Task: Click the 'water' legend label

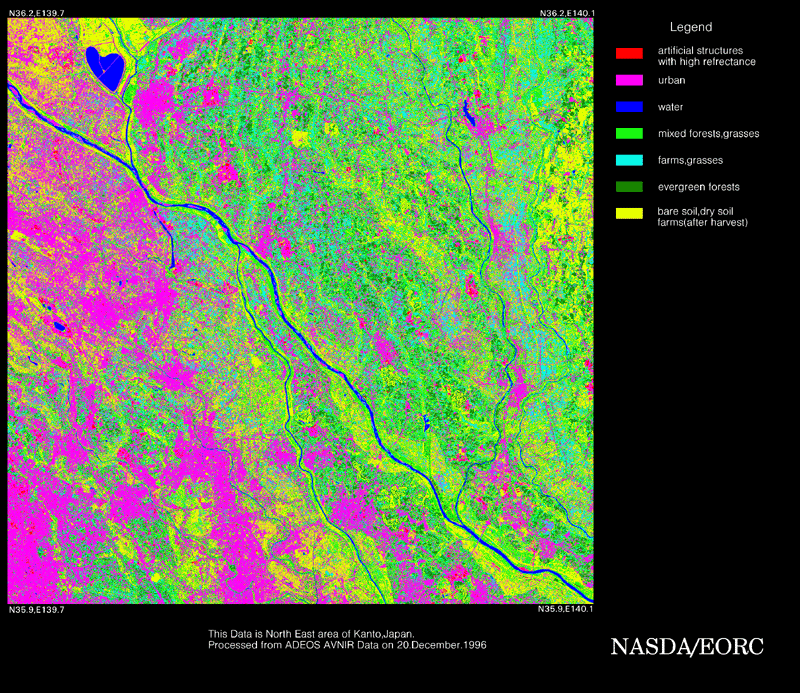Action: click(670, 107)
